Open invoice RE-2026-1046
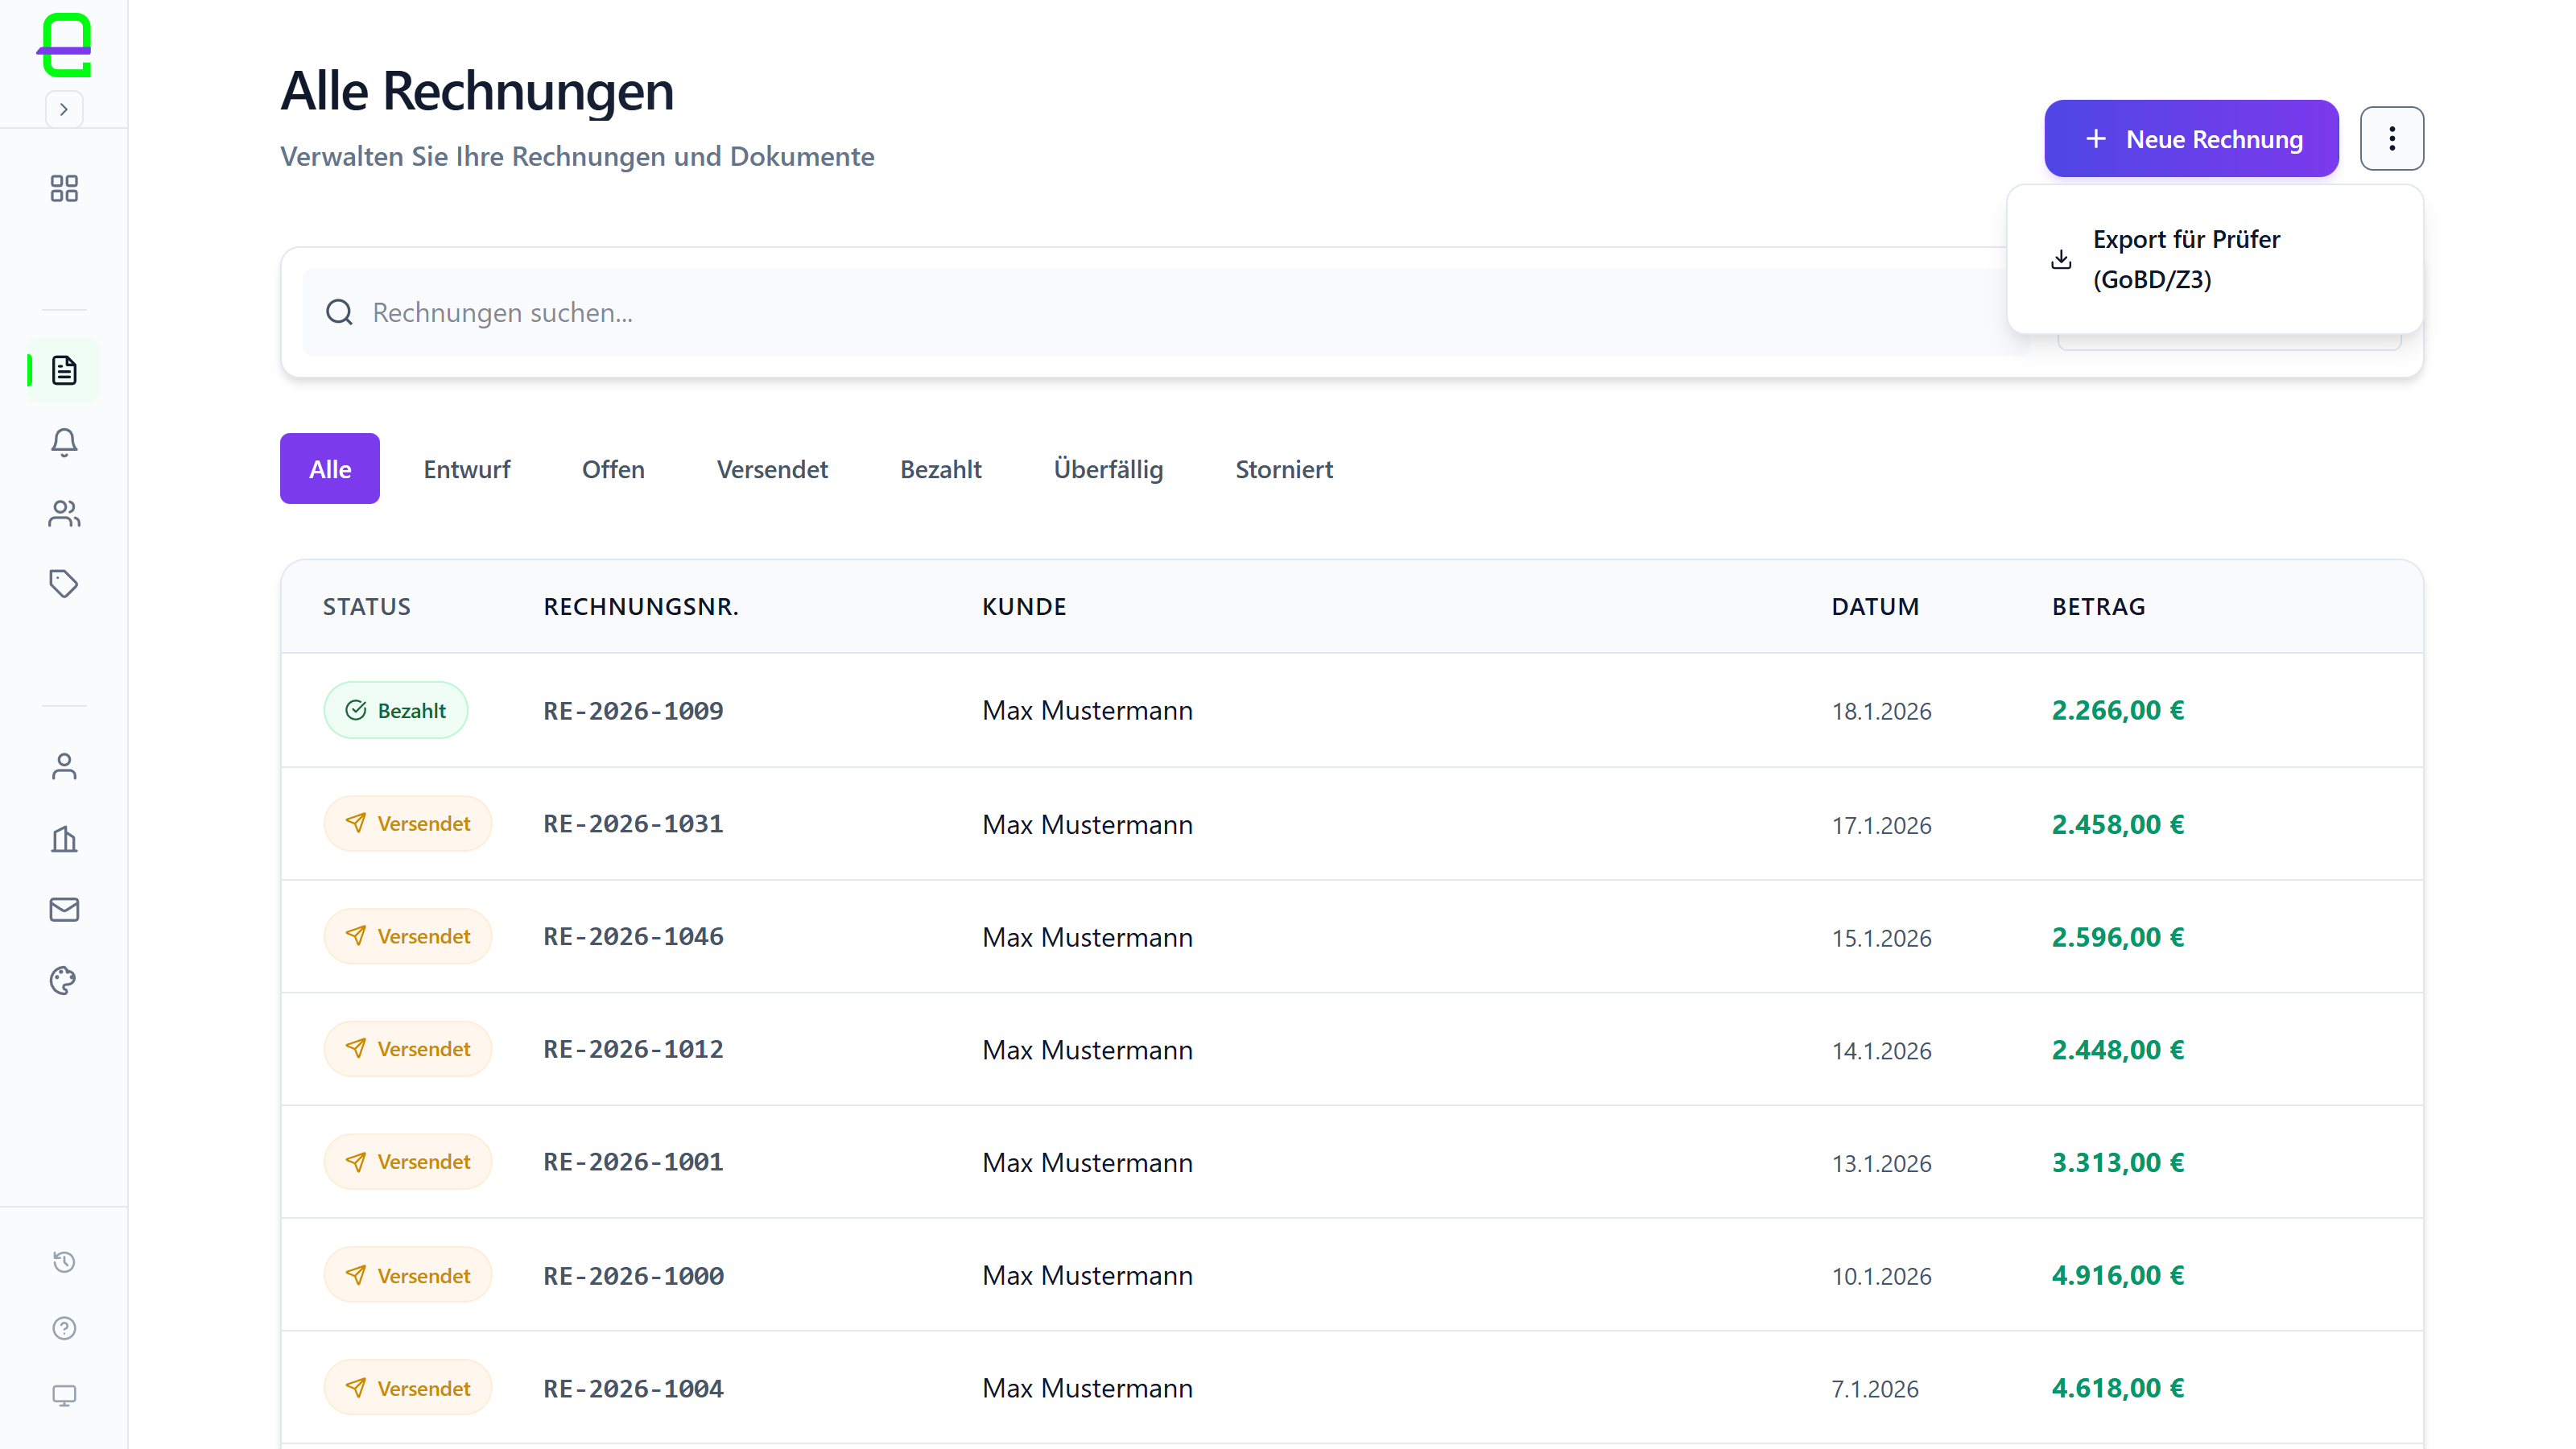 coord(633,937)
